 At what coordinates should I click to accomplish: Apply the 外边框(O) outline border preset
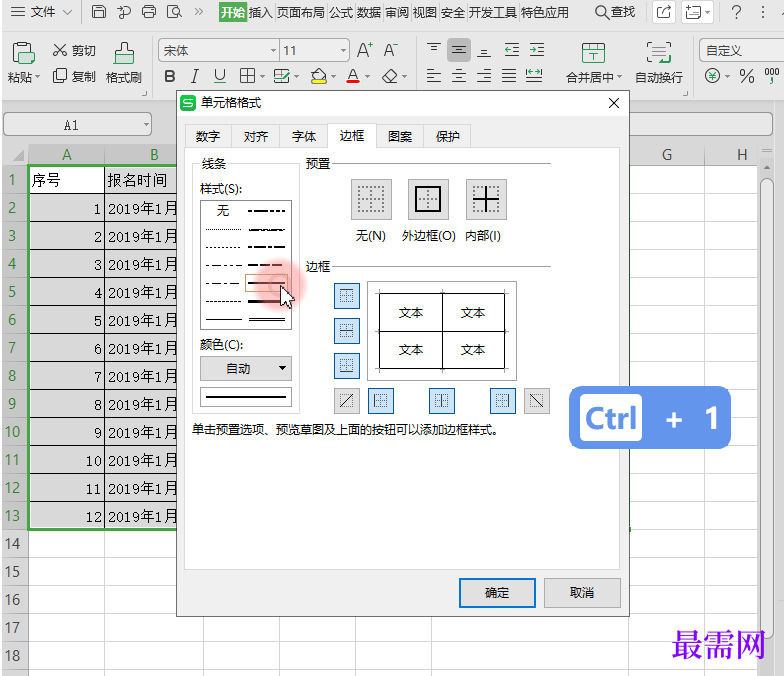[428, 200]
